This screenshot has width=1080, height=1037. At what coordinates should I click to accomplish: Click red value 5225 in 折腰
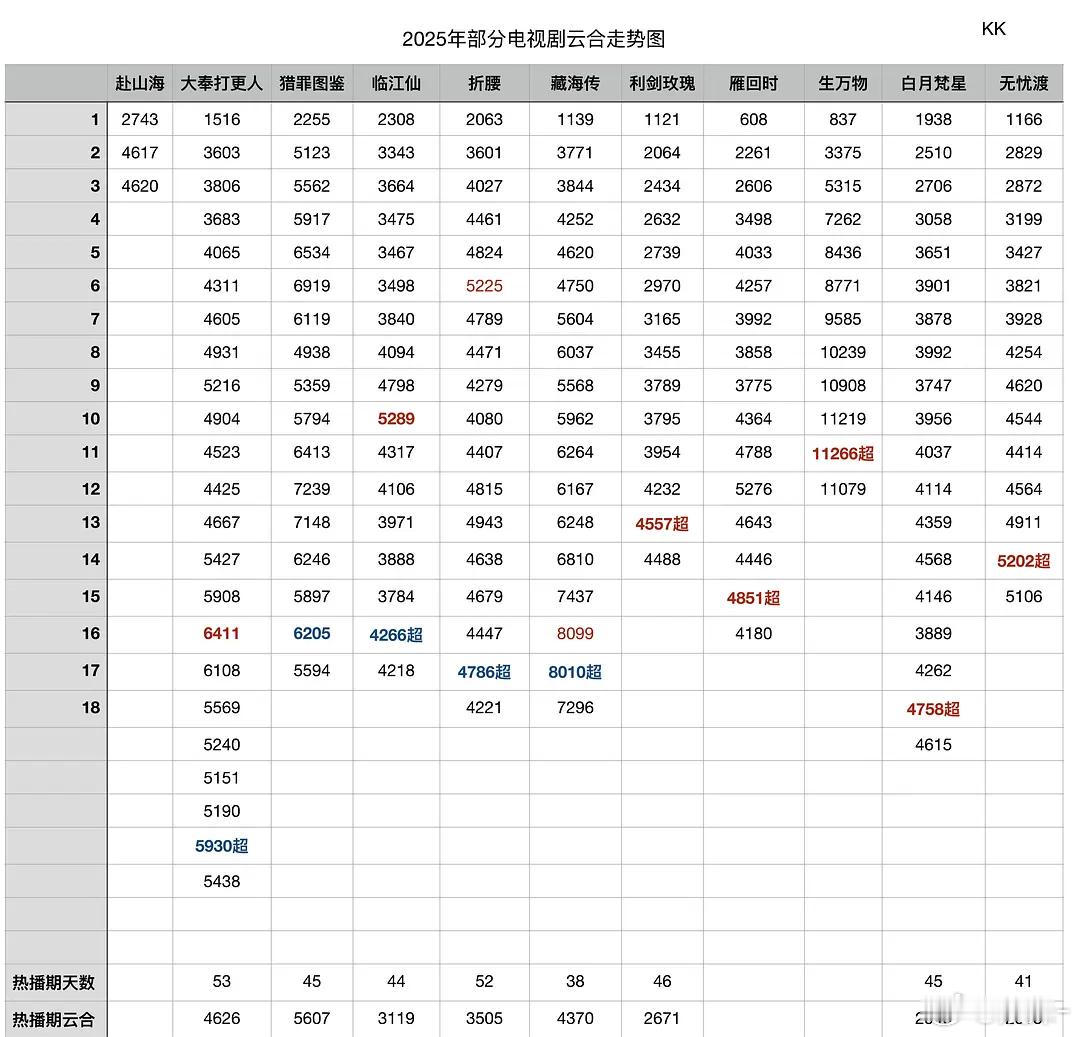click(x=484, y=286)
